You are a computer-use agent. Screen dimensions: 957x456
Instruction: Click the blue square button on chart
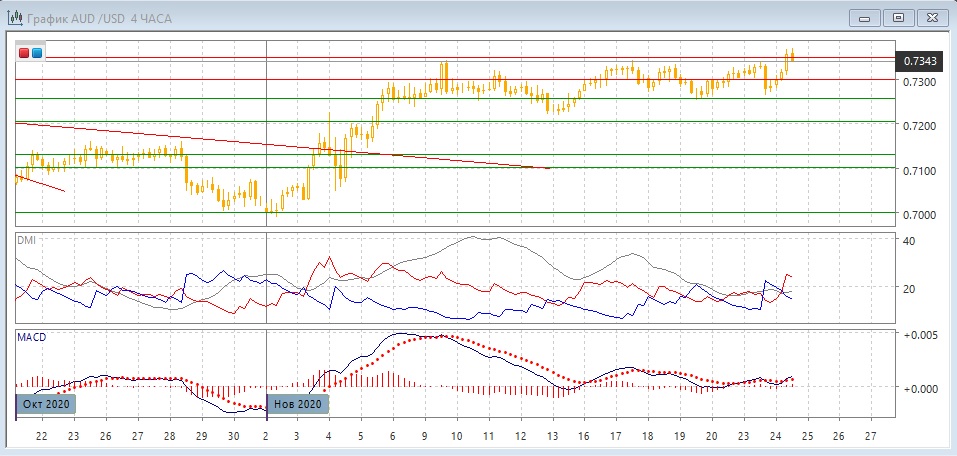(37, 52)
